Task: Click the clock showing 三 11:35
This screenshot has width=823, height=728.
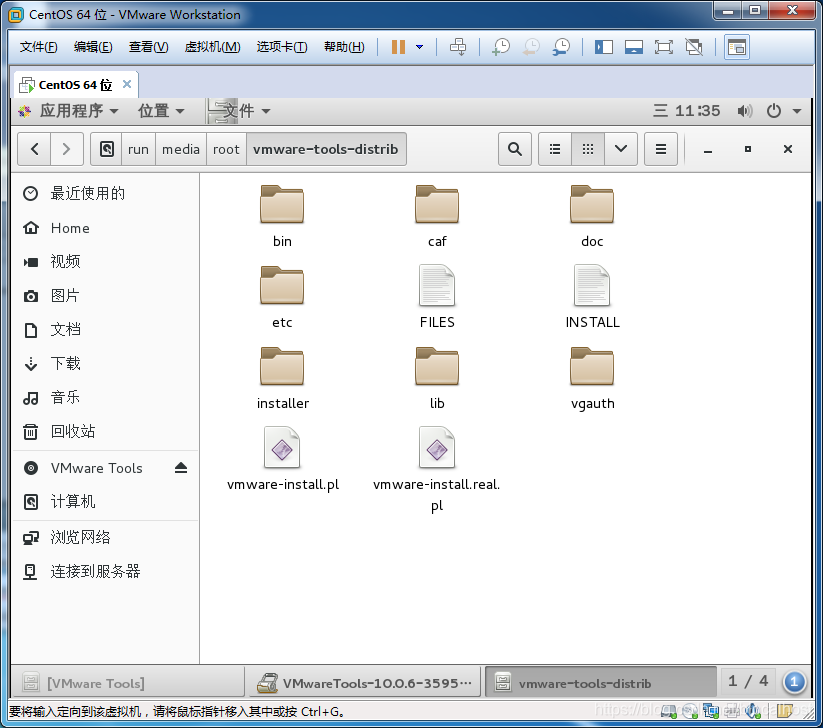Action: (687, 111)
